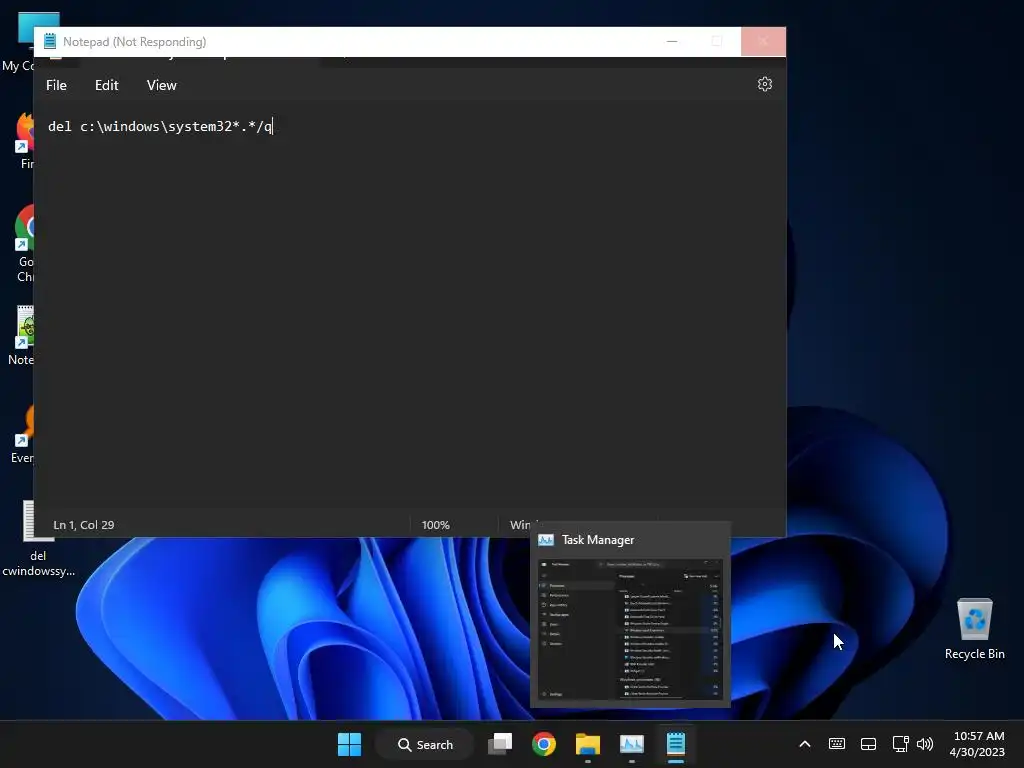Viewport: 1024px width, 768px height.
Task: Open touch keyboard tray icon
Action: pyautogui.click(x=837, y=744)
